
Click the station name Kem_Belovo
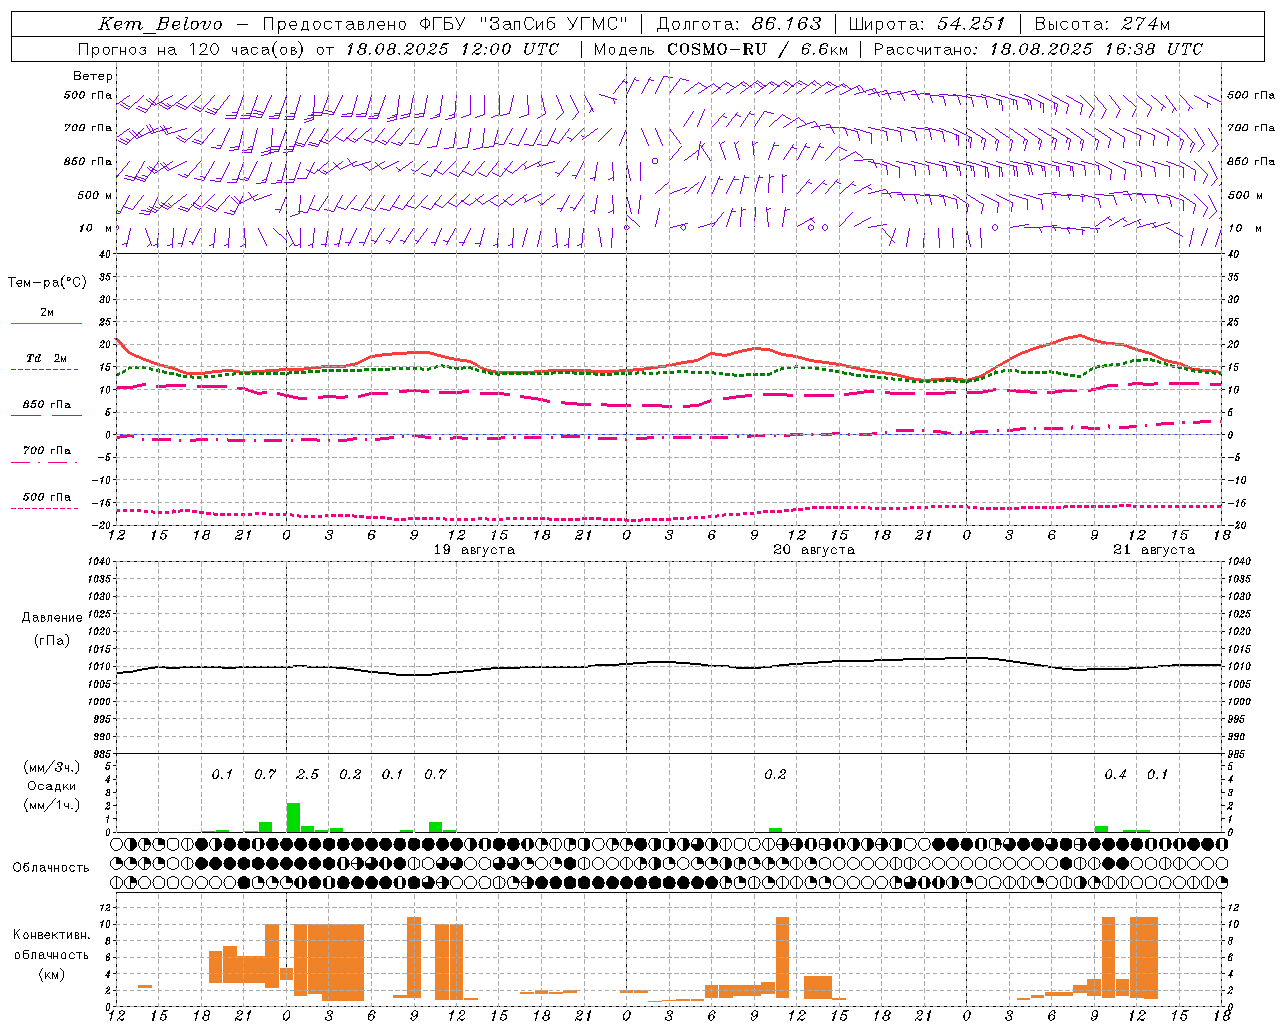click(160, 24)
